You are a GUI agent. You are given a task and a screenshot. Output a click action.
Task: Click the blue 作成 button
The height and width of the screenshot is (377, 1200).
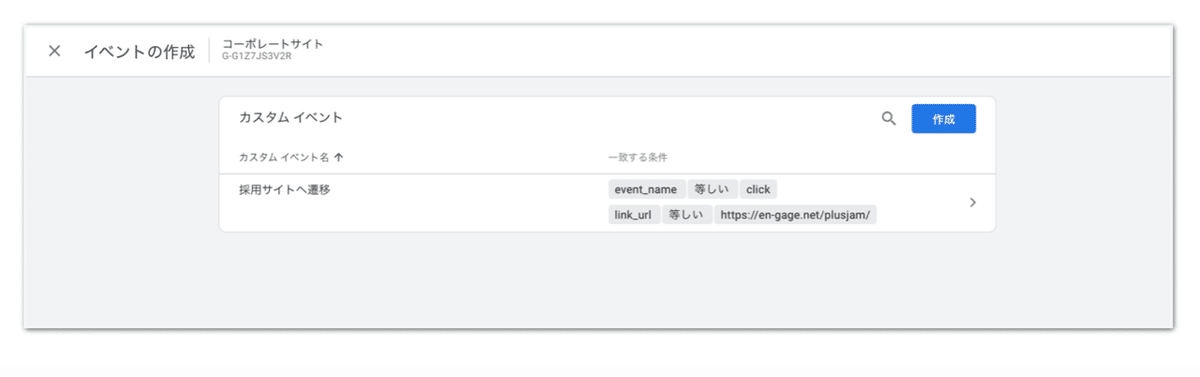943,119
